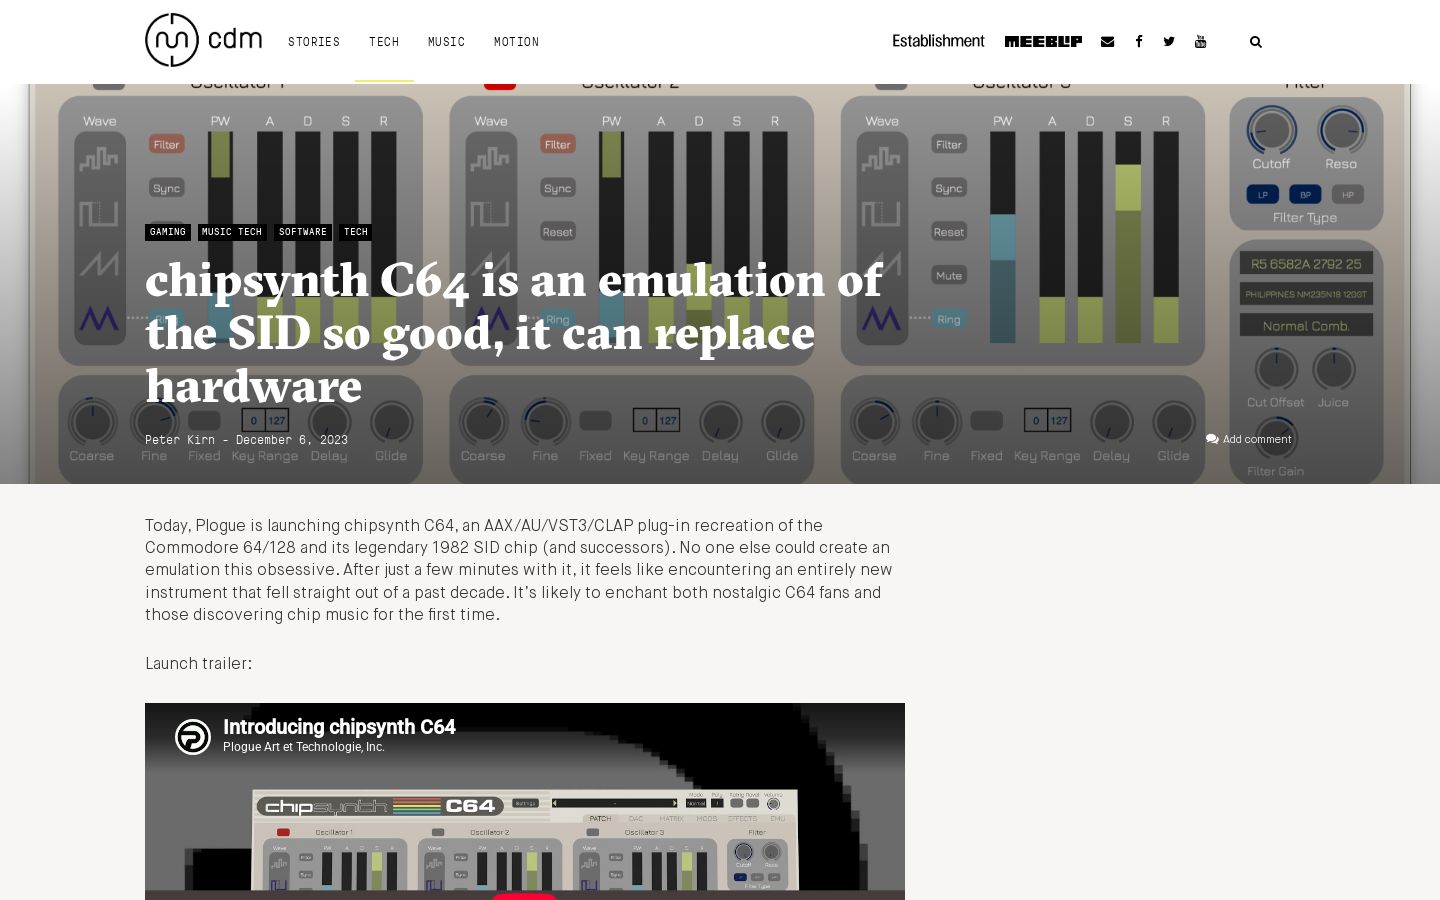
Task: Select the Tech category tag above the headline
Action: pos(356,232)
